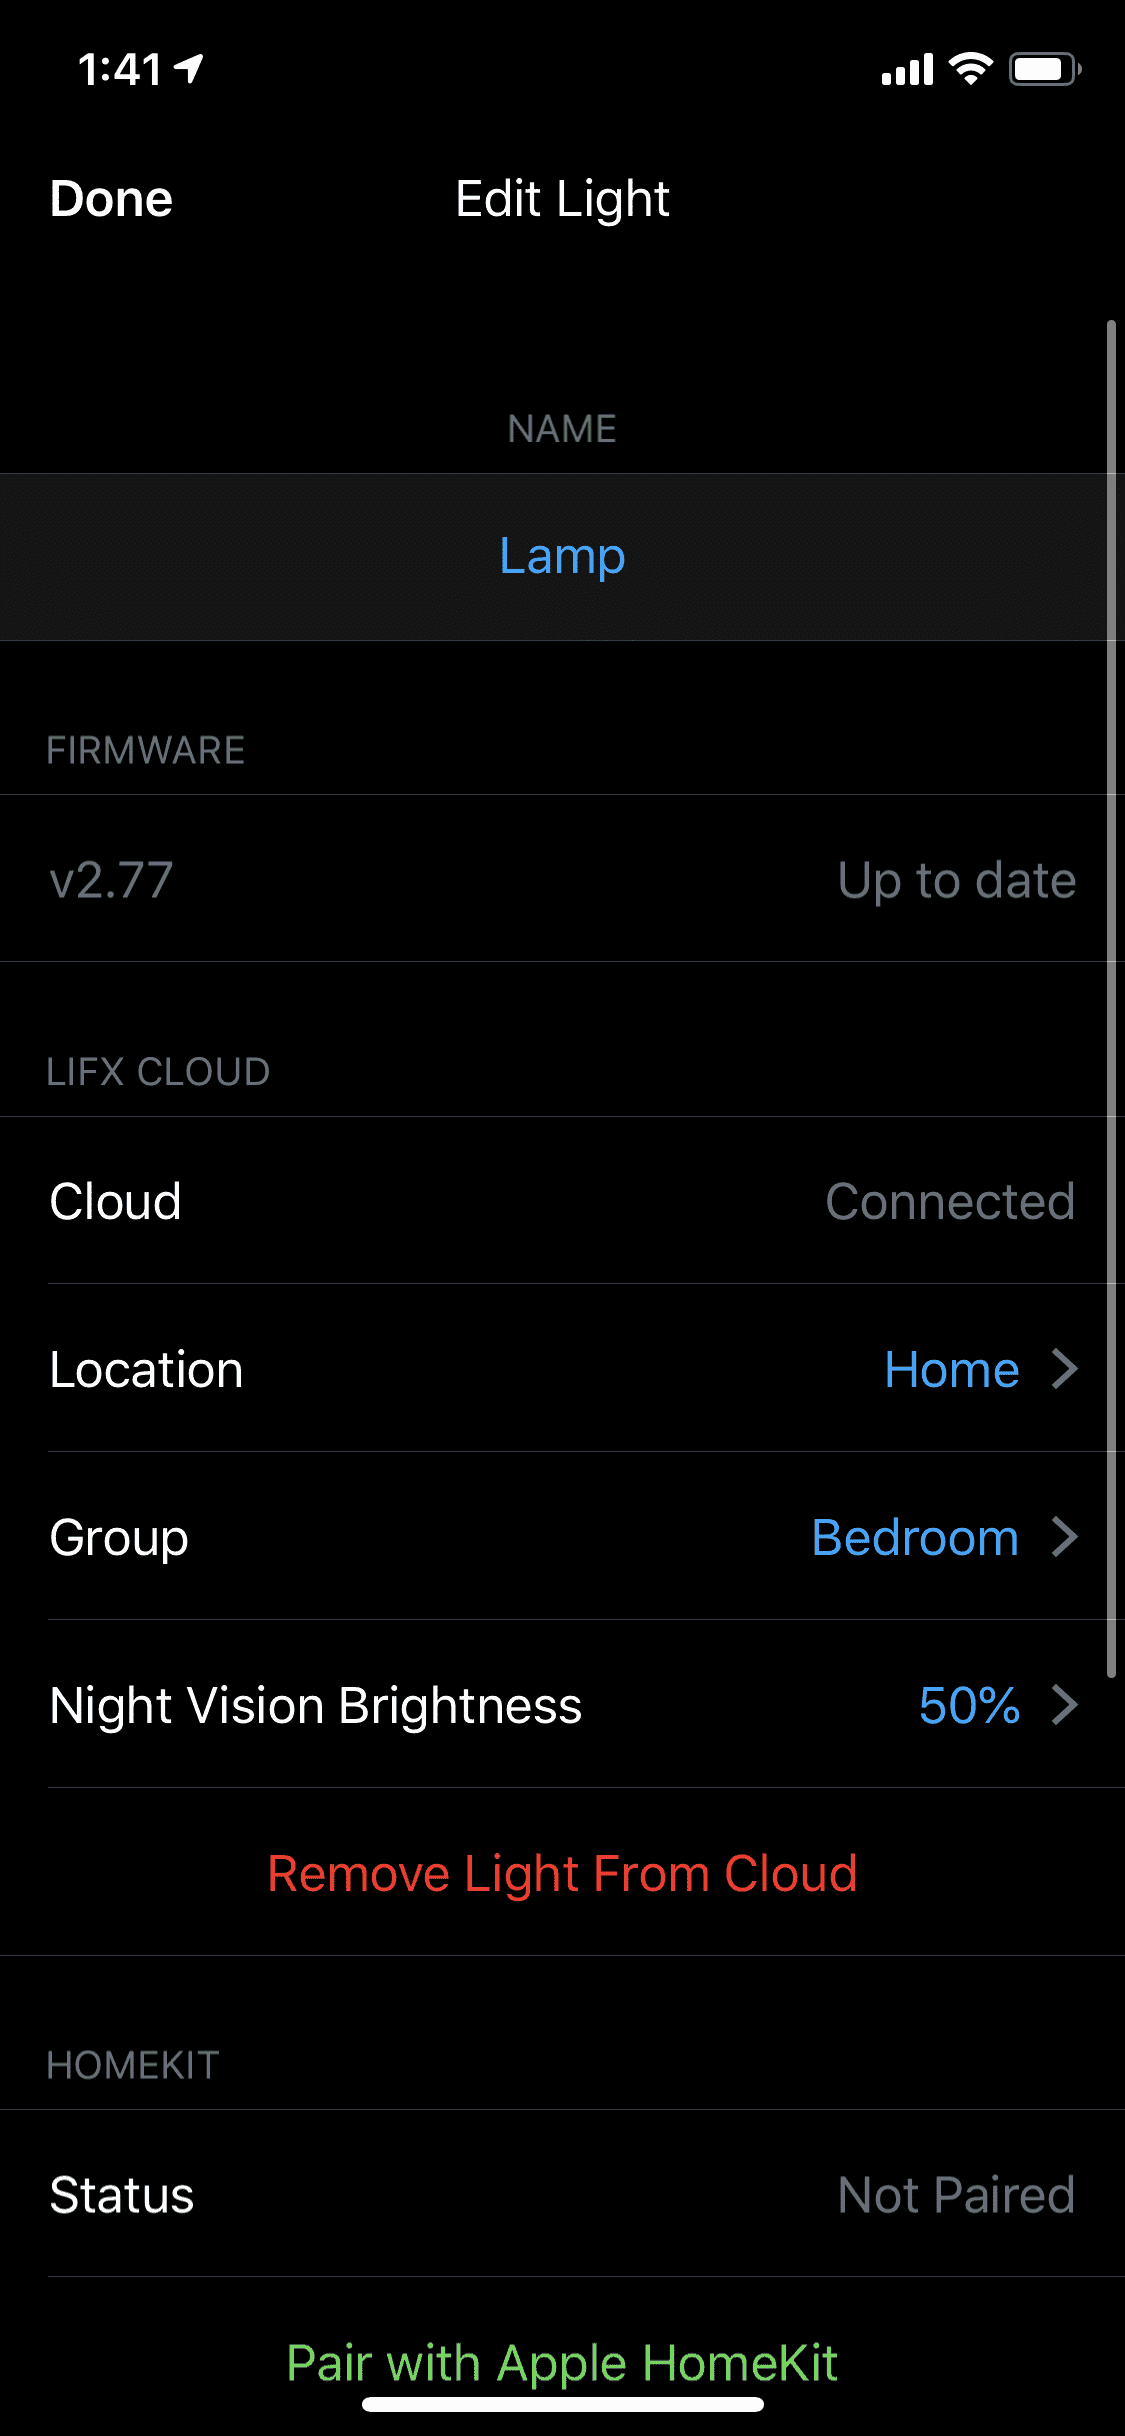Tap Remove Light From Cloud
This screenshot has height=2436, width=1125.
coord(562,1873)
